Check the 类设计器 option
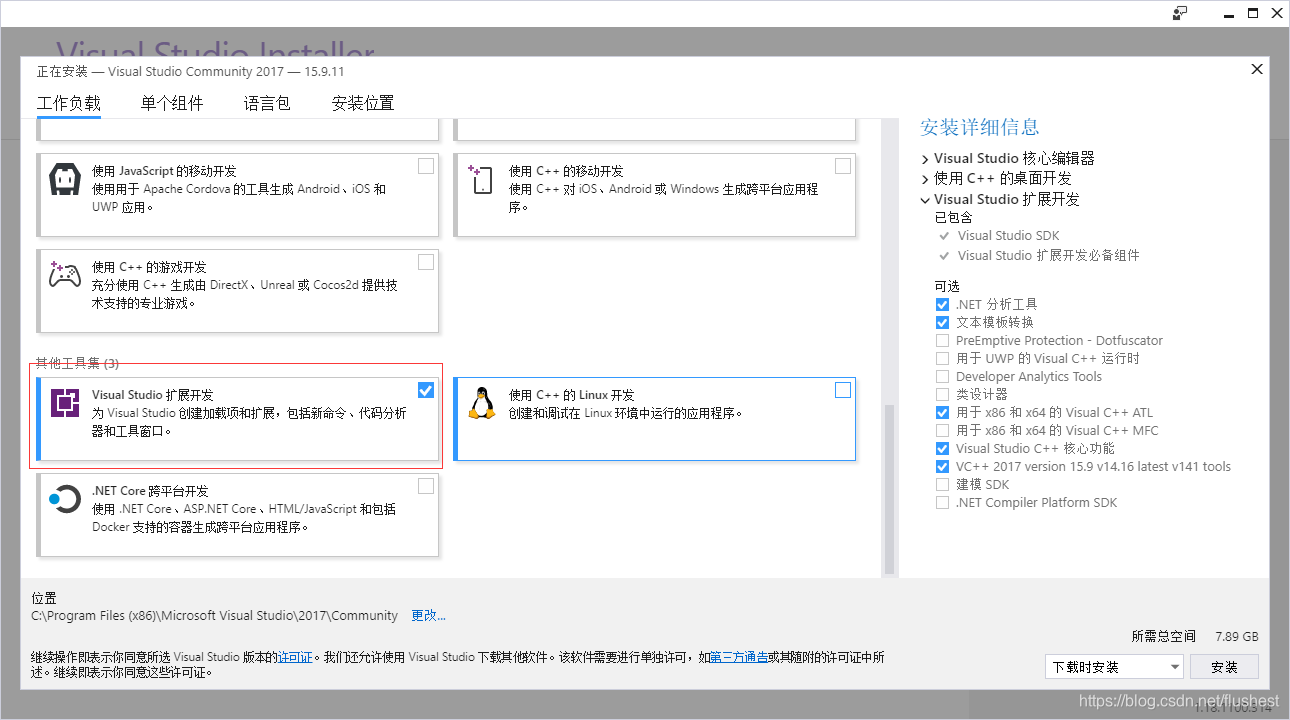This screenshot has height=720, width=1290. tap(942, 394)
